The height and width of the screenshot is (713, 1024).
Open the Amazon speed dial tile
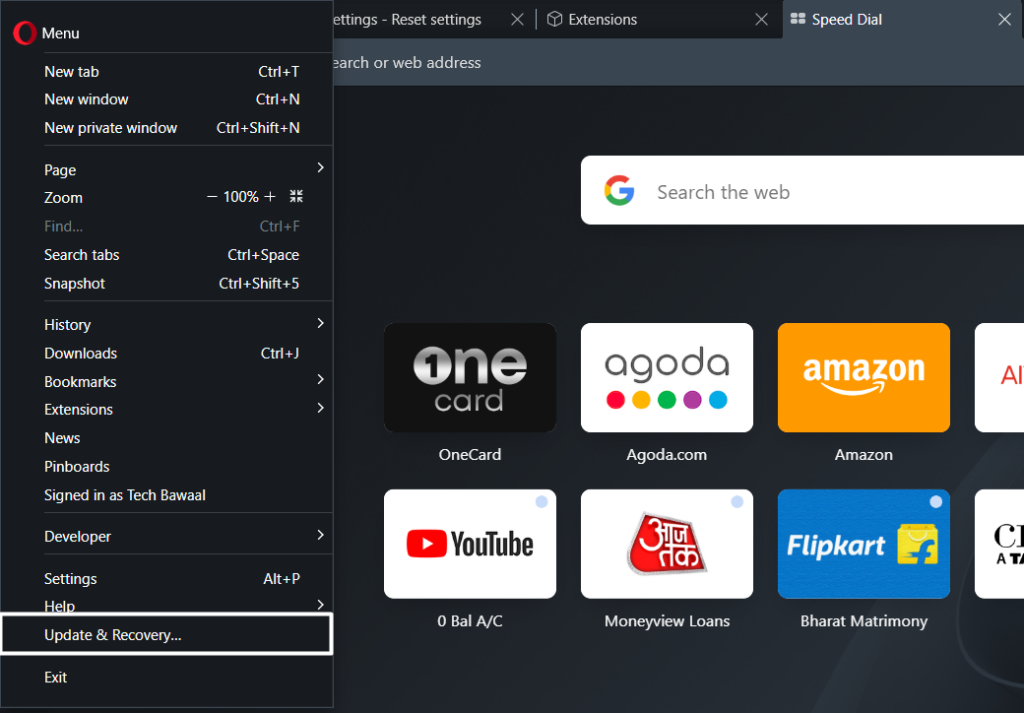click(x=864, y=377)
